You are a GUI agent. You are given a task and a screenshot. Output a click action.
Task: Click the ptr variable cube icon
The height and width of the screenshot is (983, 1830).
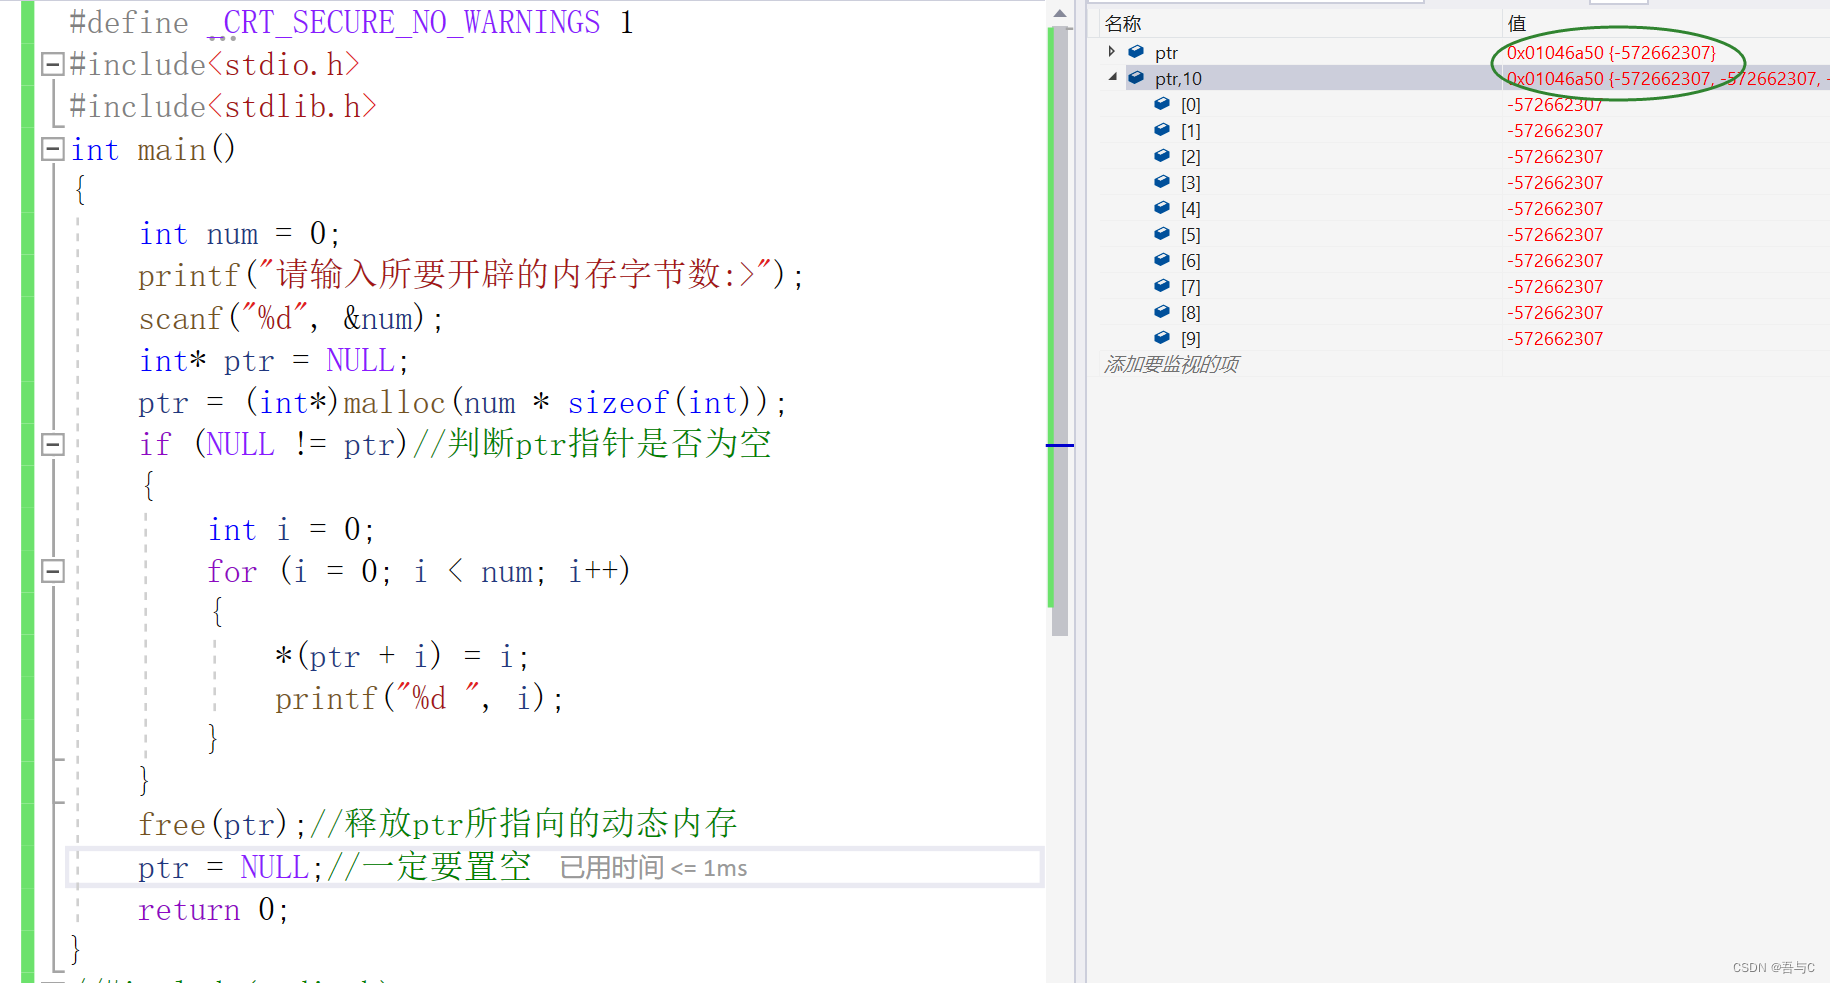click(1136, 51)
